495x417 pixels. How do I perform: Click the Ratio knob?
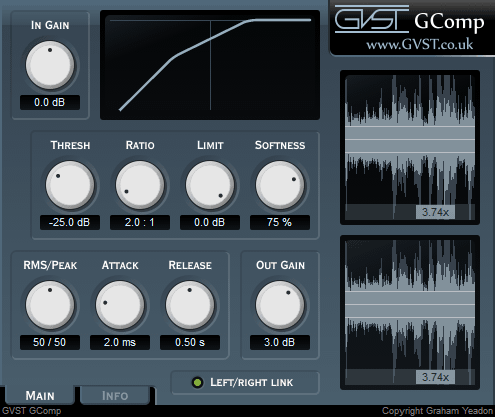click(x=140, y=185)
